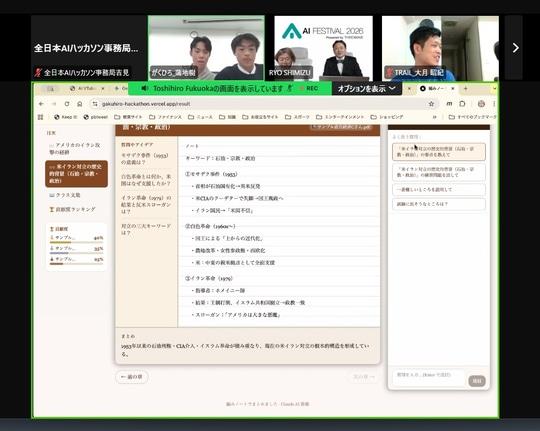The image size is (540, 431).
Task: Select the クラス文庫 sidebar item
Action: pyautogui.click(x=65, y=195)
